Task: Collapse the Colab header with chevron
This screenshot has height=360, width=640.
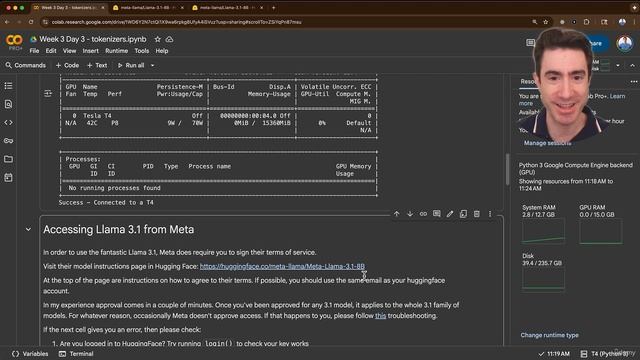Action: coord(632,65)
